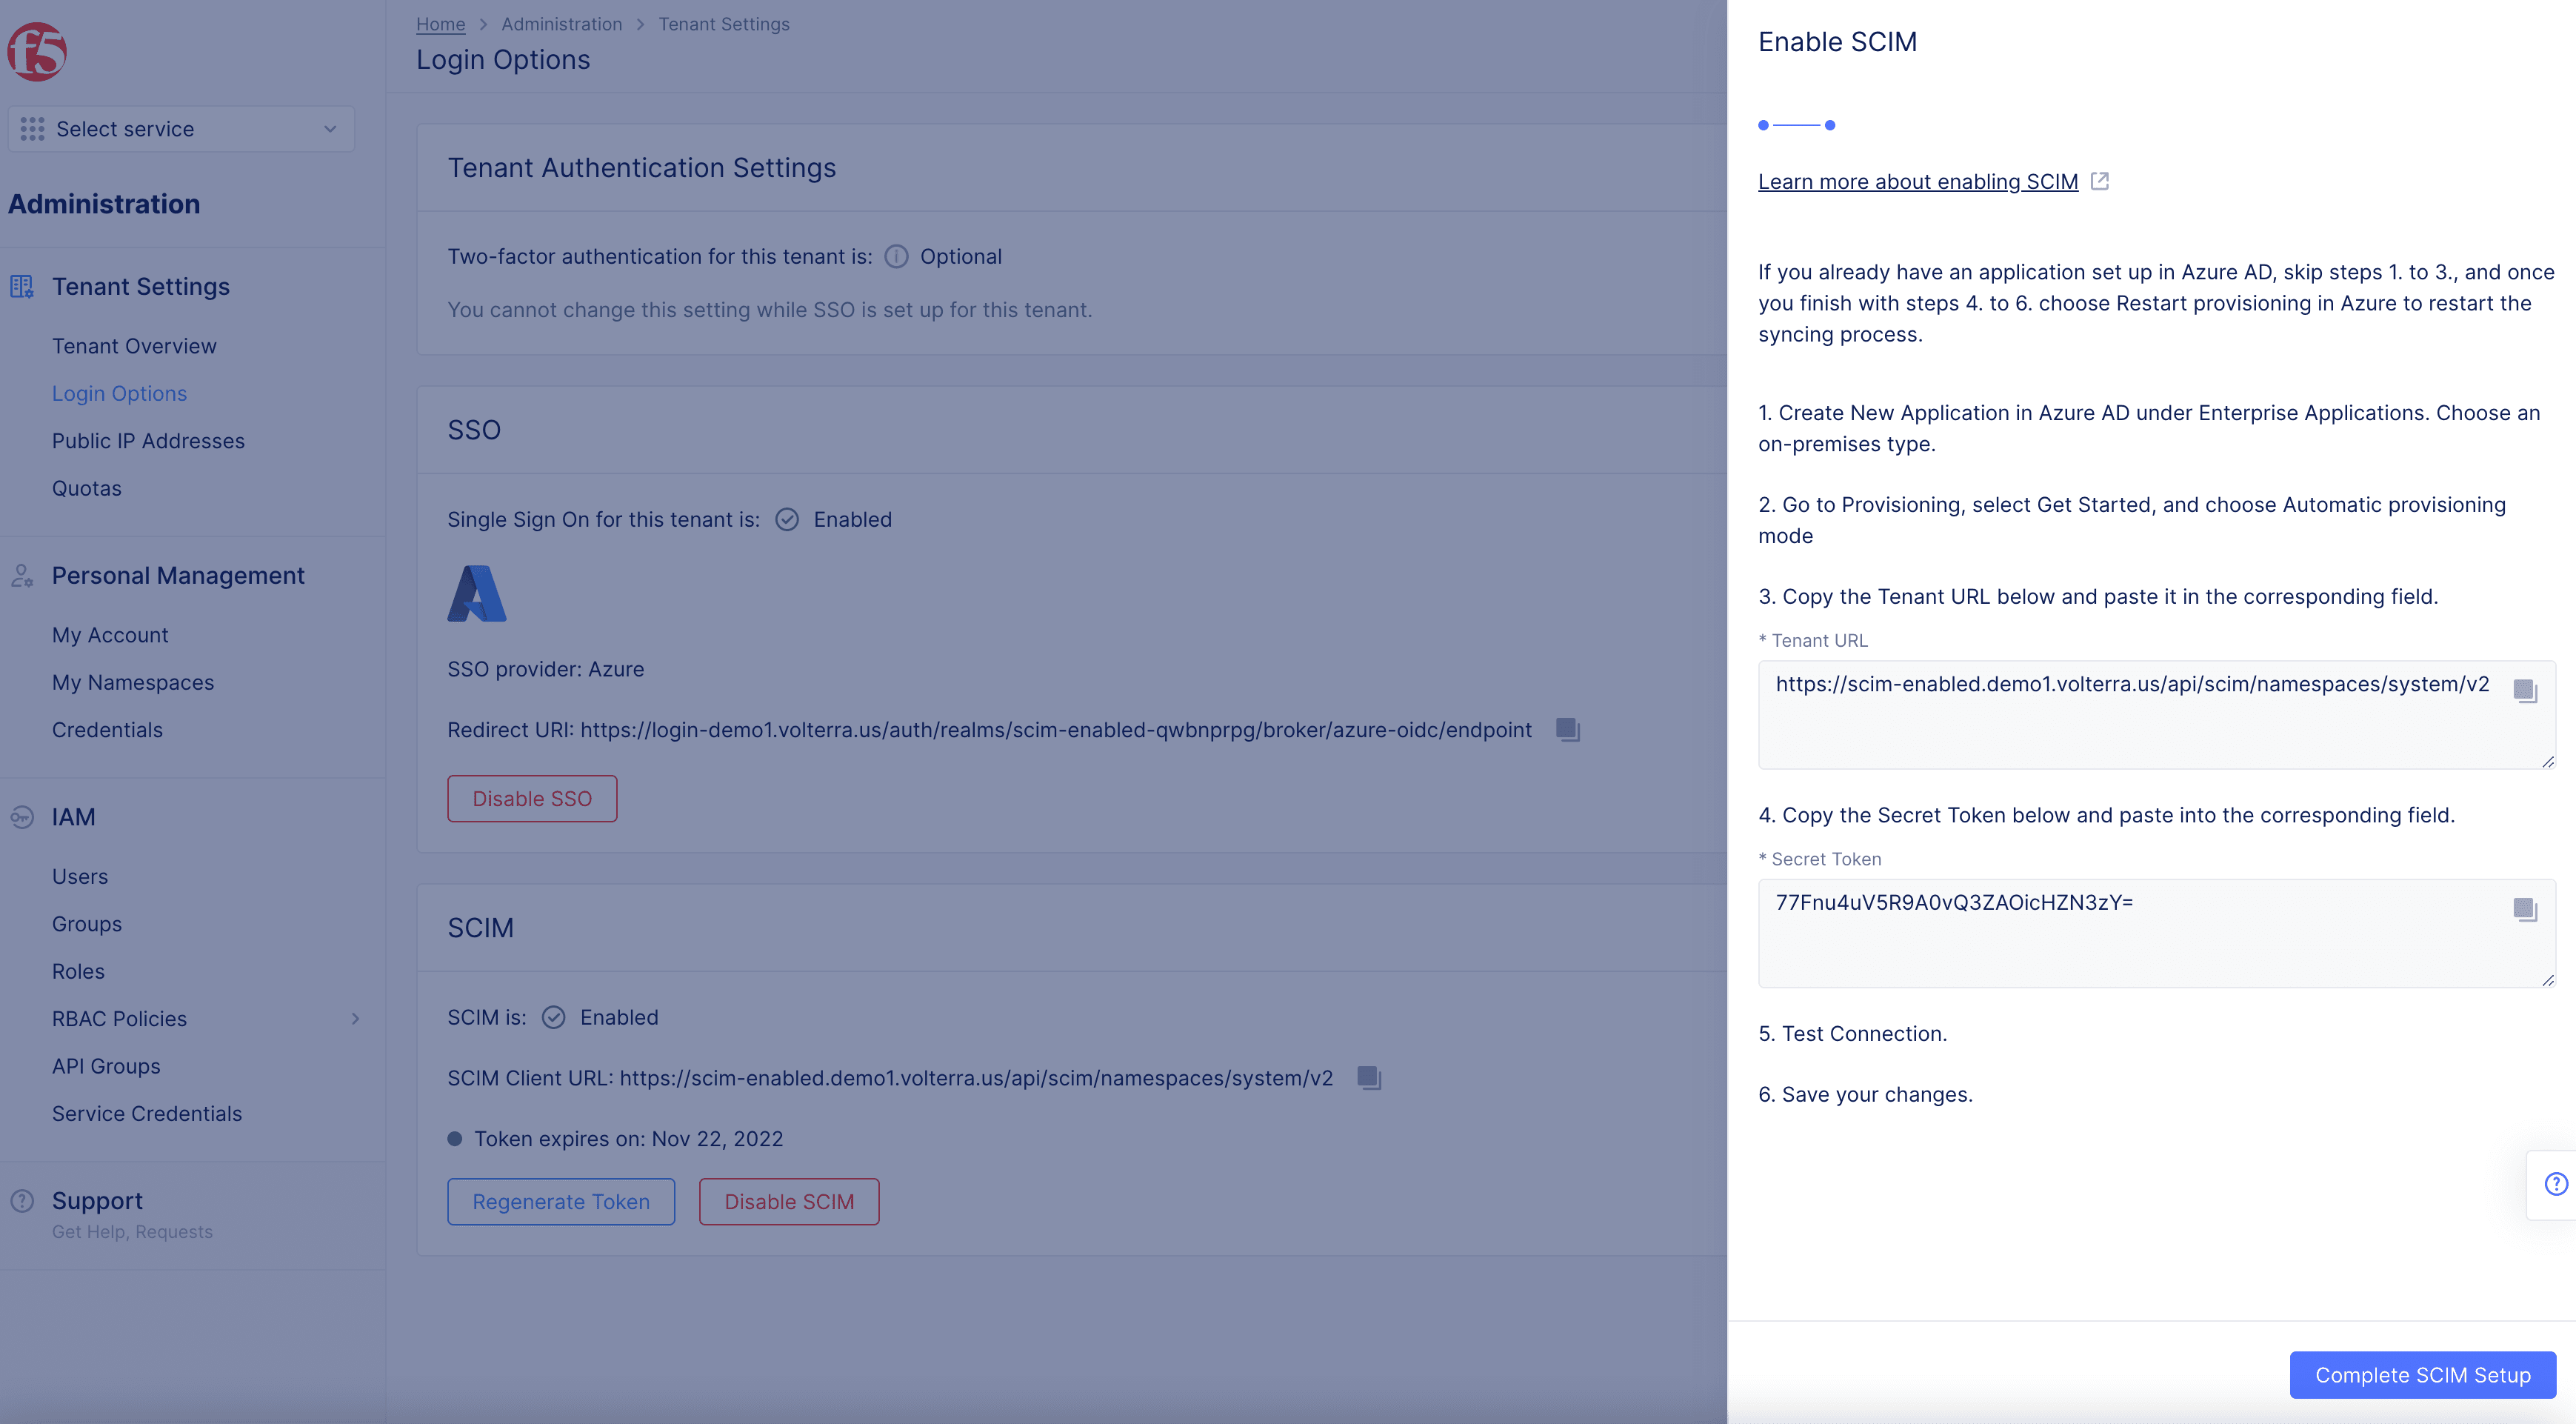
Task: Copy the Secret Token
Action: coord(2525,910)
